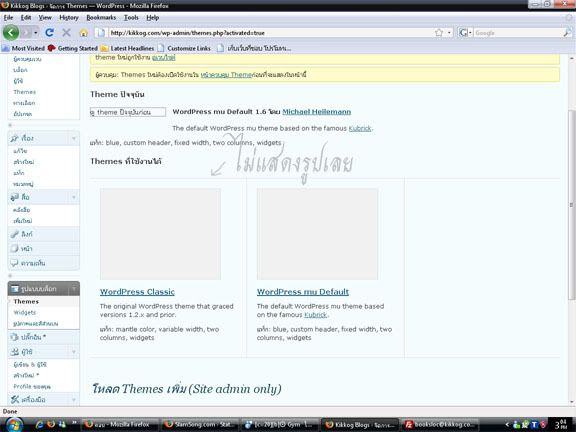Image resolution: width=576 pixels, height=432 pixels.
Task: Bookmark page using star icon
Action: (x=439, y=33)
